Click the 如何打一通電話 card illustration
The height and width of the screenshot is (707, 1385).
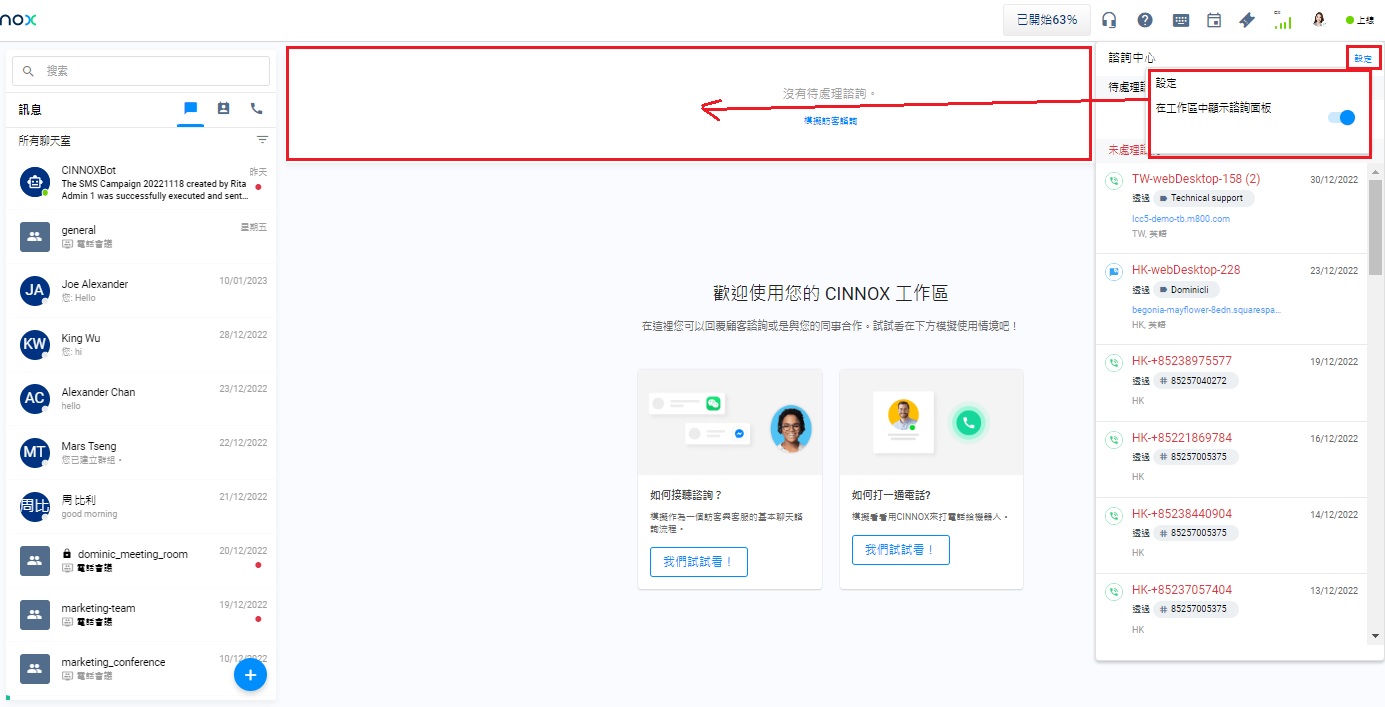point(931,422)
